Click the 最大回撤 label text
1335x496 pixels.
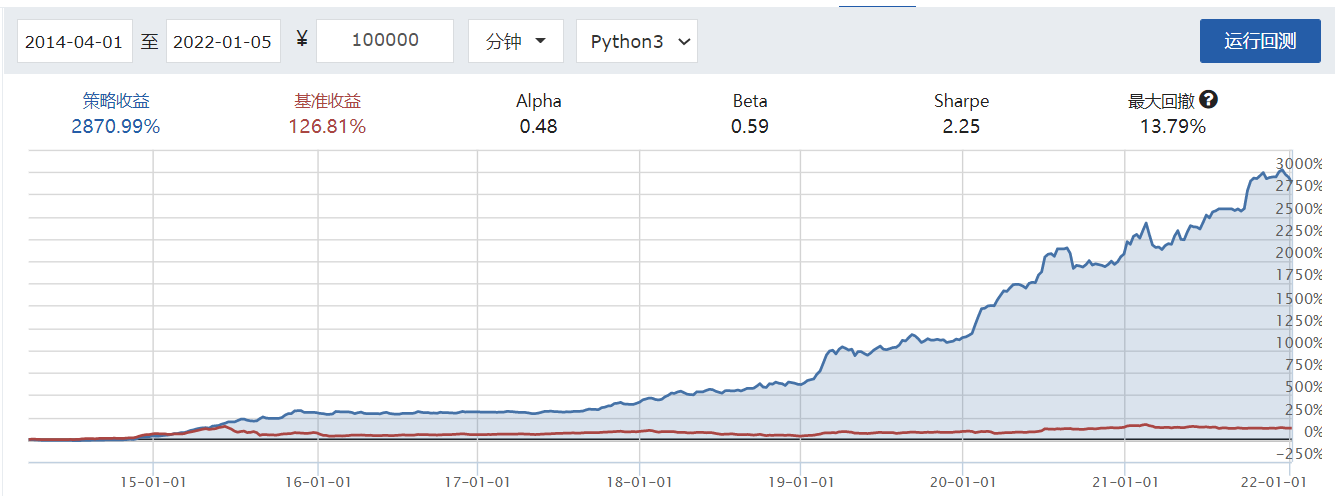pos(1162,101)
